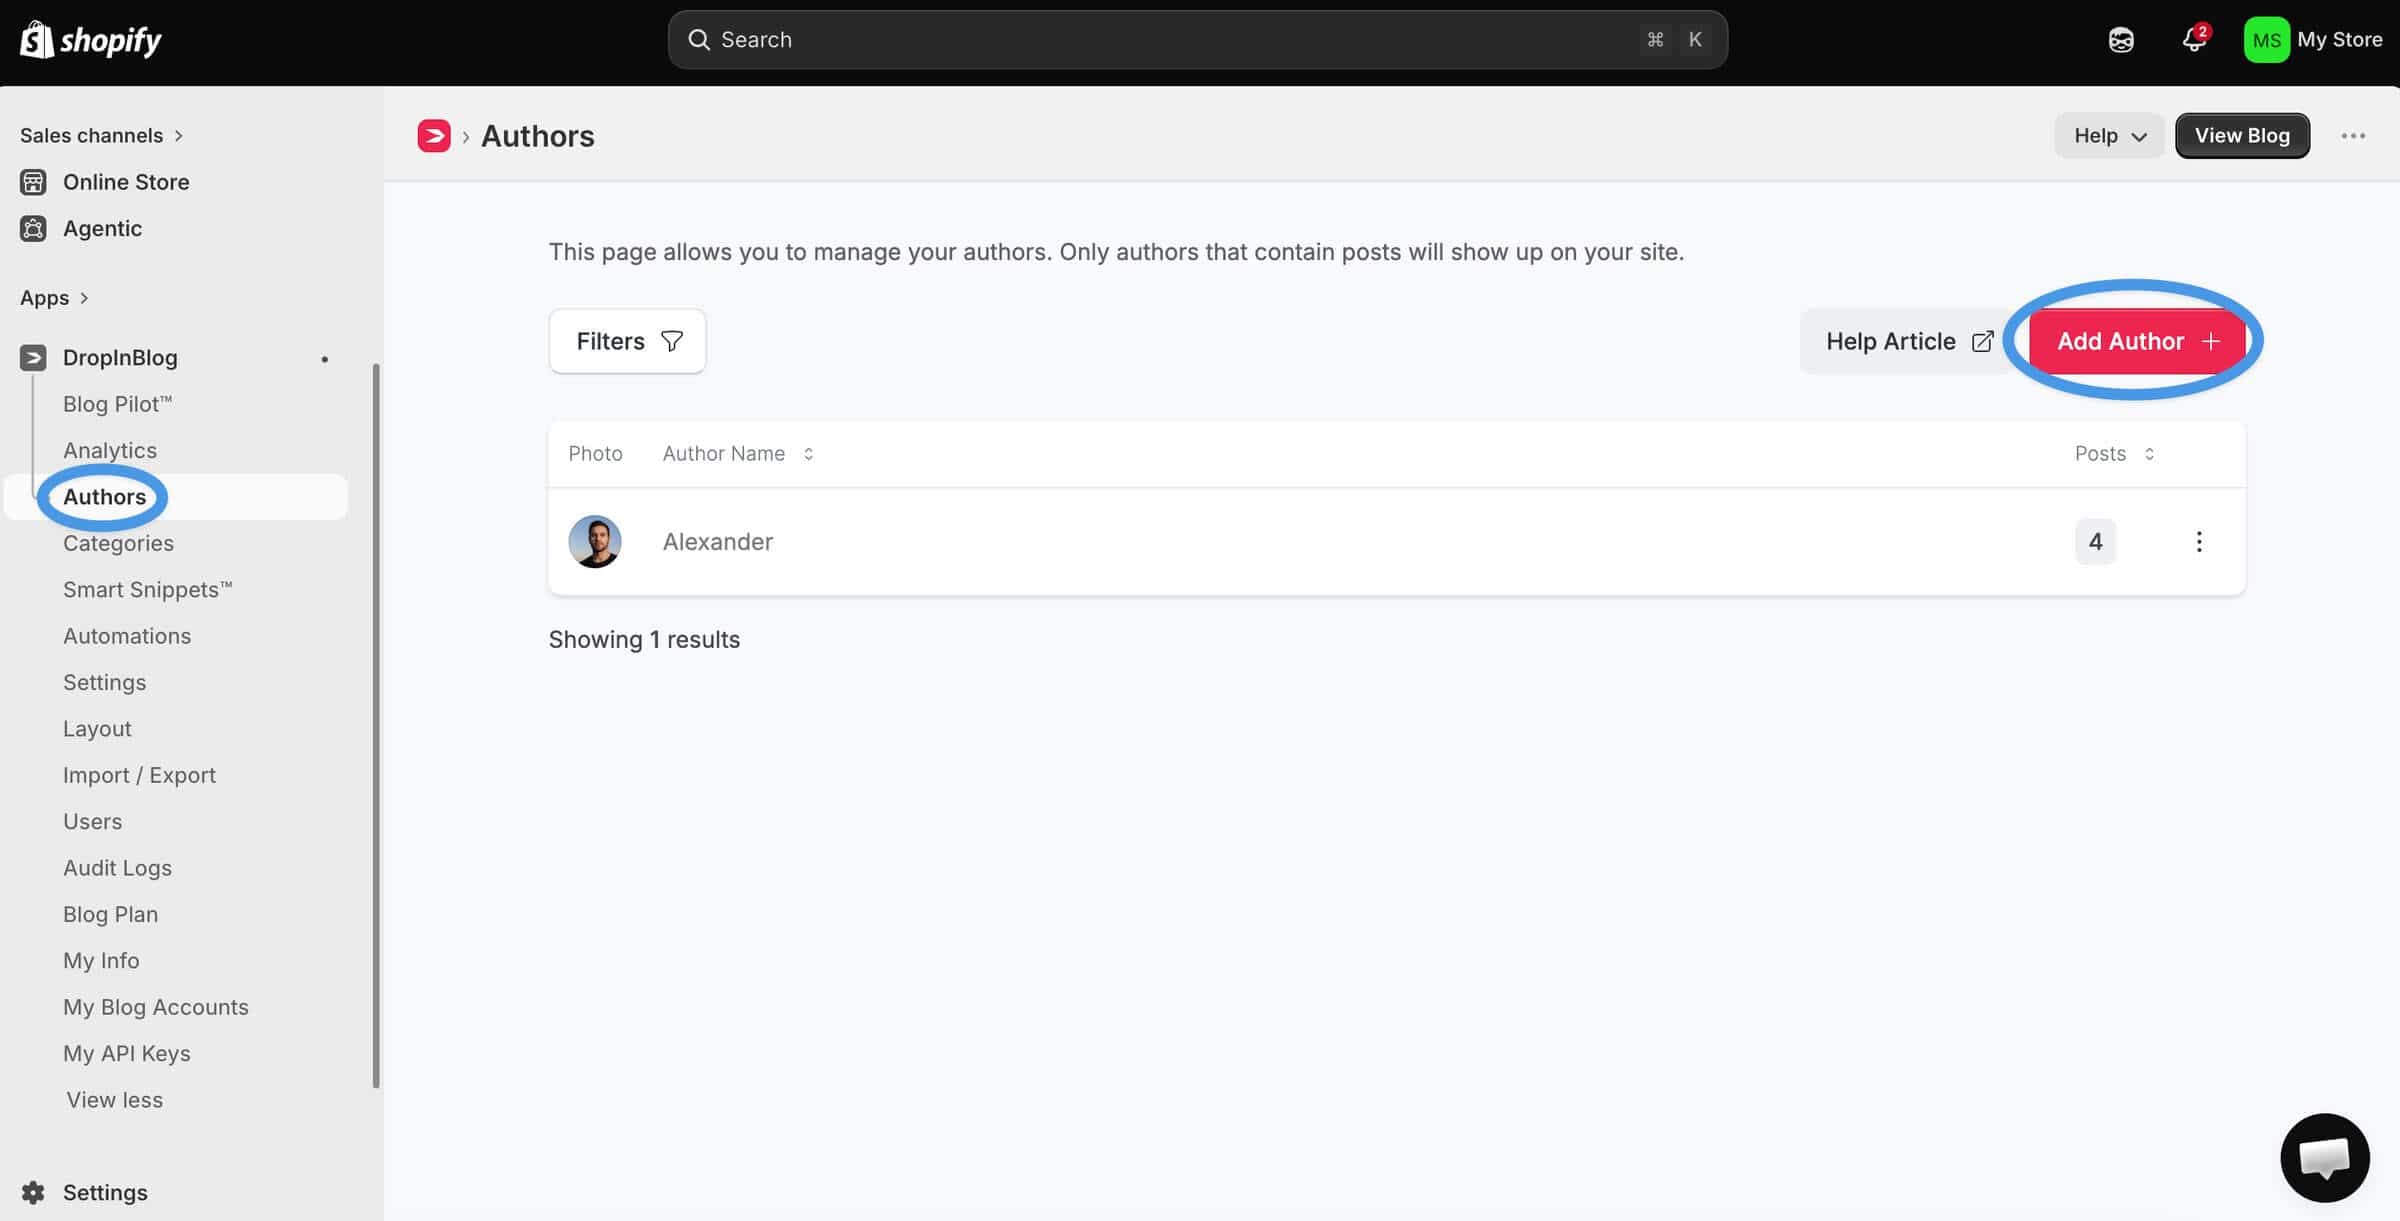This screenshot has height=1221, width=2400.
Task: Open Import / Export in the sidebar
Action: (x=139, y=775)
